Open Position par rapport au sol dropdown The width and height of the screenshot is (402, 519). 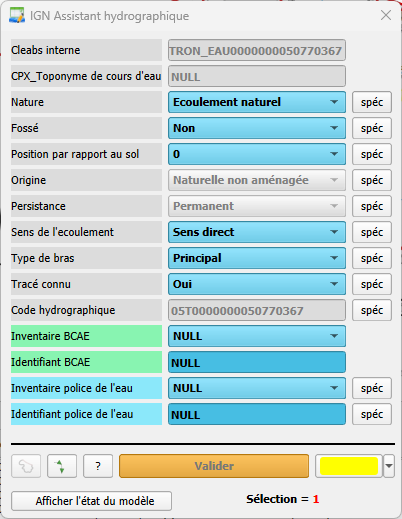point(257,154)
